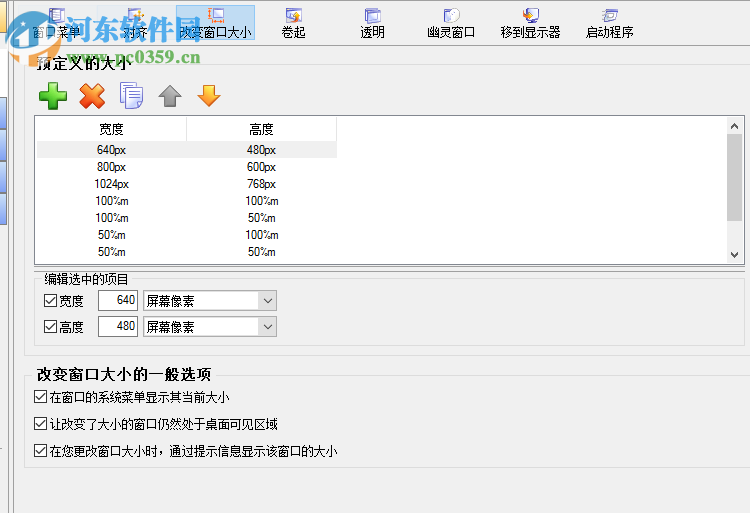Click the list scrollbar down arrow
The width and height of the screenshot is (750, 513).
coord(734,255)
